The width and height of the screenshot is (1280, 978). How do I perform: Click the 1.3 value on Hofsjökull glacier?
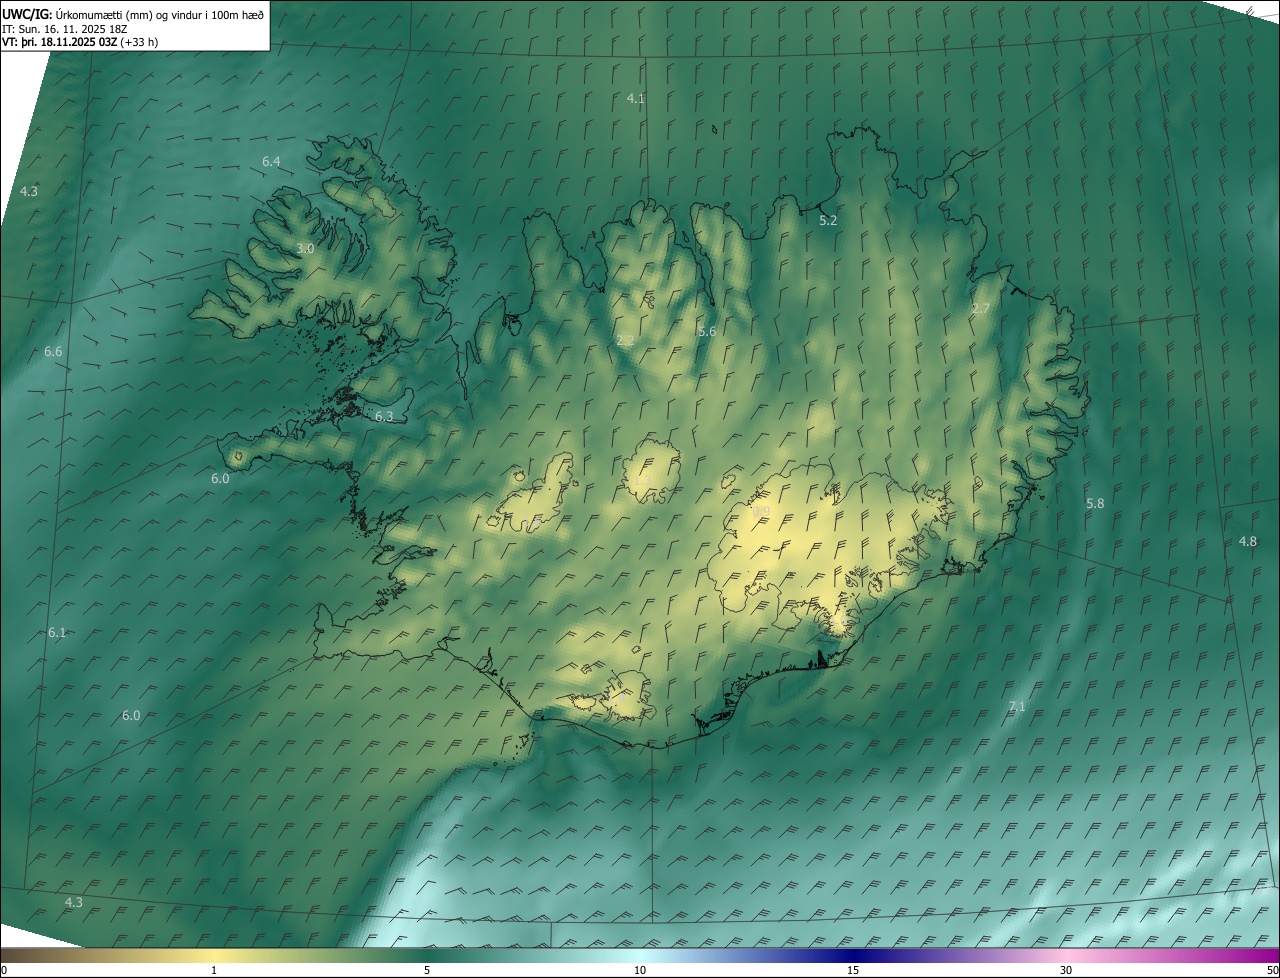point(642,482)
